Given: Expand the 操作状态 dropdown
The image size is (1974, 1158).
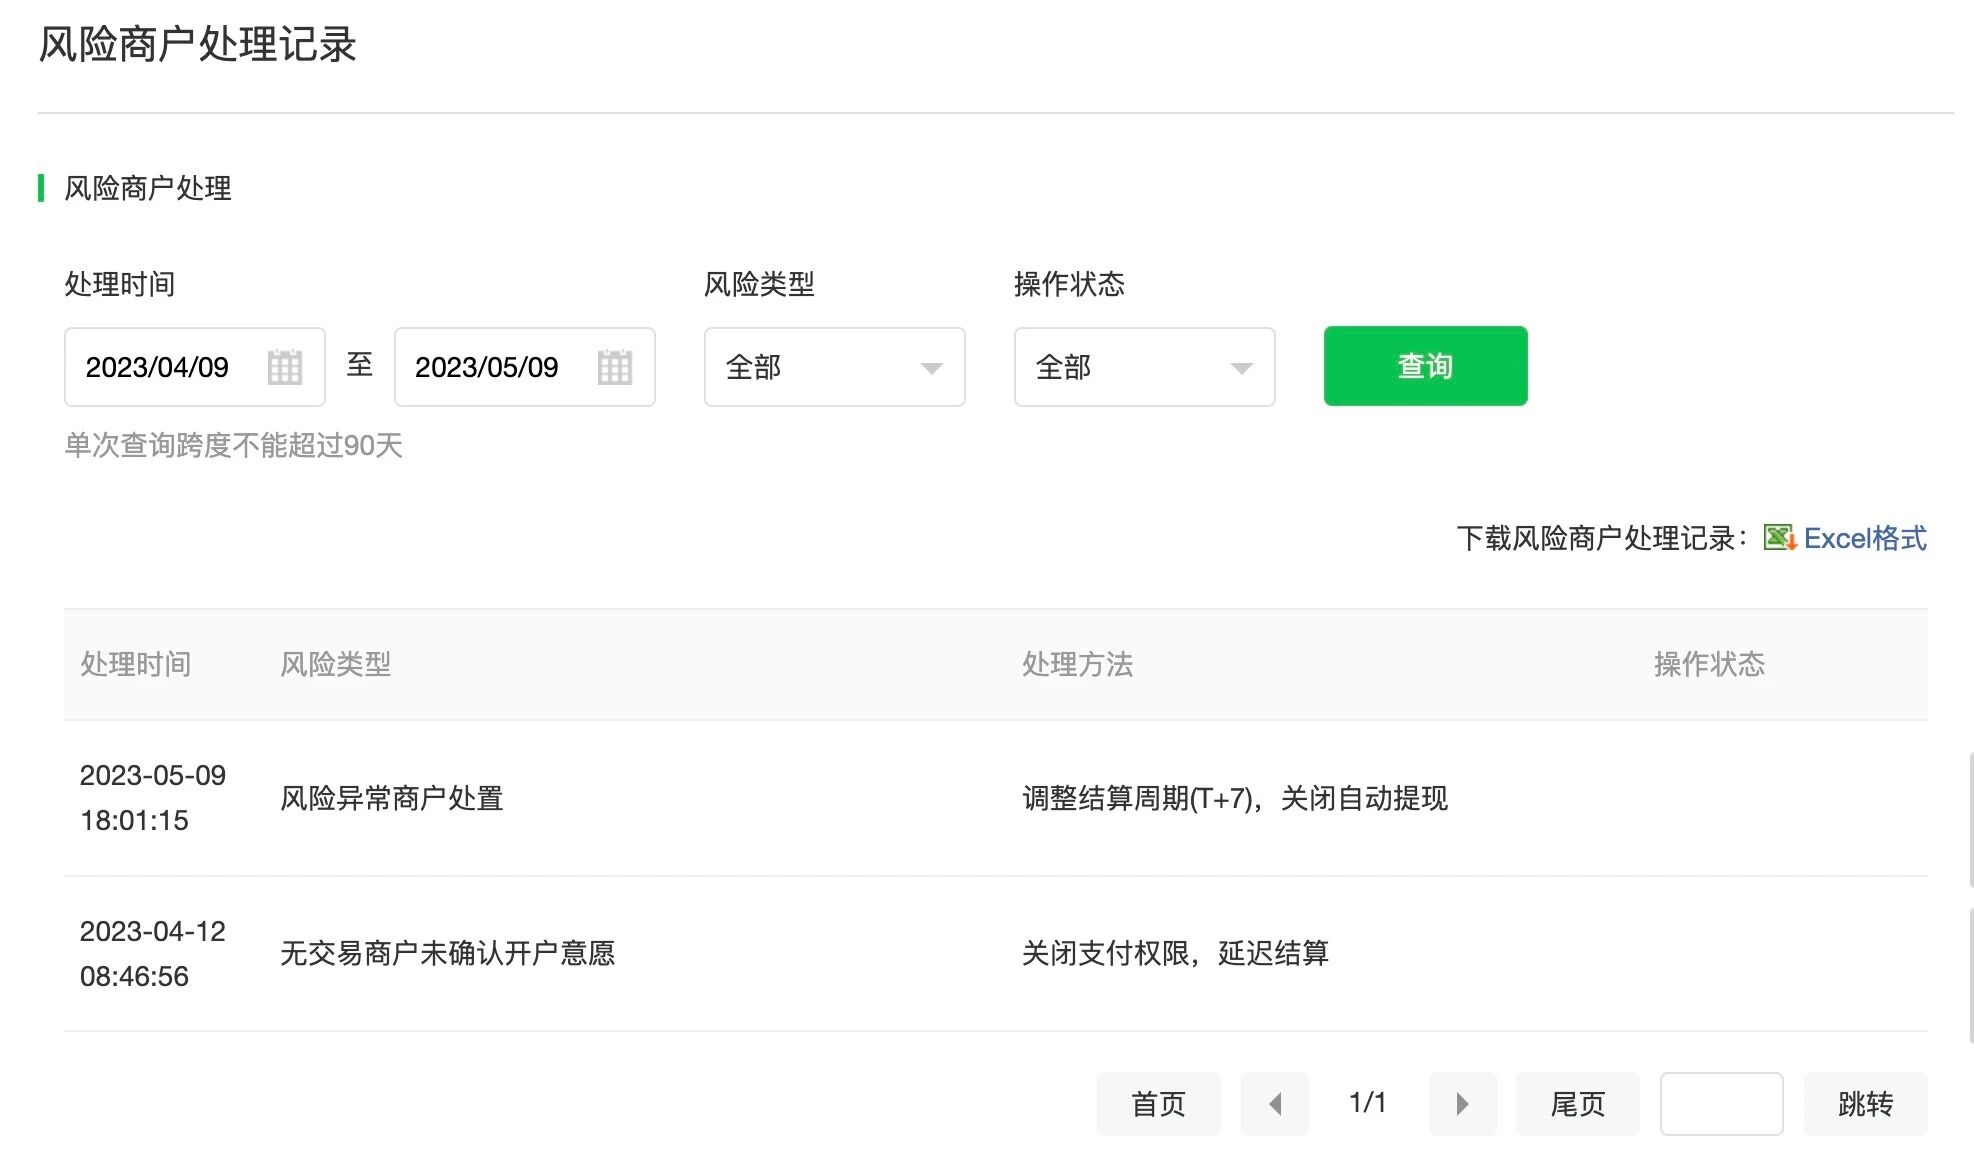Looking at the screenshot, I should pyautogui.click(x=1144, y=367).
